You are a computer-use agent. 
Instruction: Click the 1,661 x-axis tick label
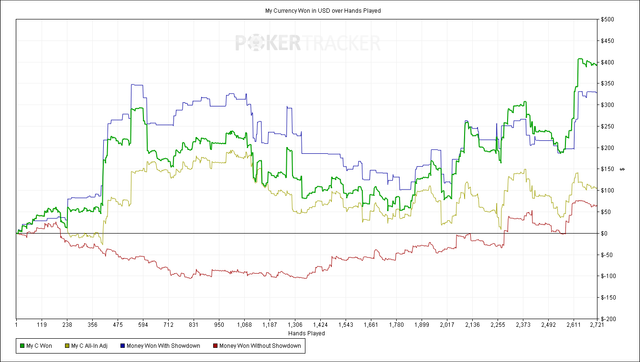(x=371, y=325)
